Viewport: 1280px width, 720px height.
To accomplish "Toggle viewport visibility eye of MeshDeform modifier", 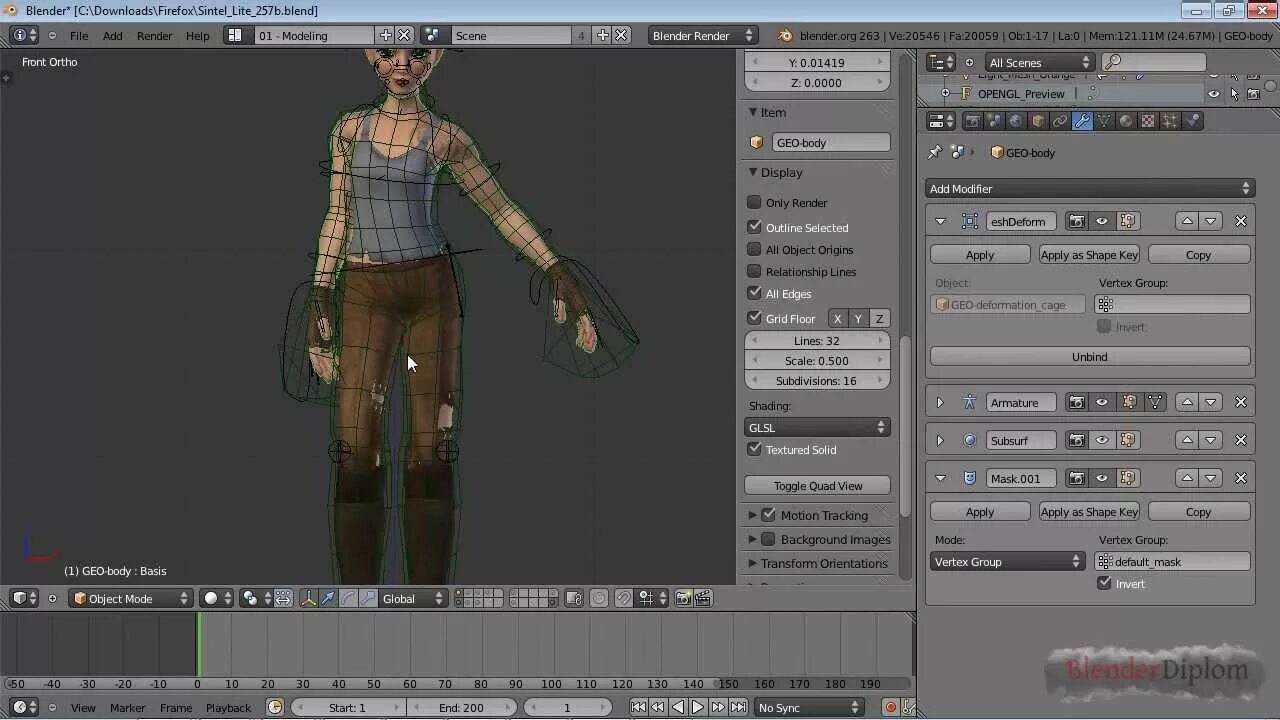I will point(1102,221).
